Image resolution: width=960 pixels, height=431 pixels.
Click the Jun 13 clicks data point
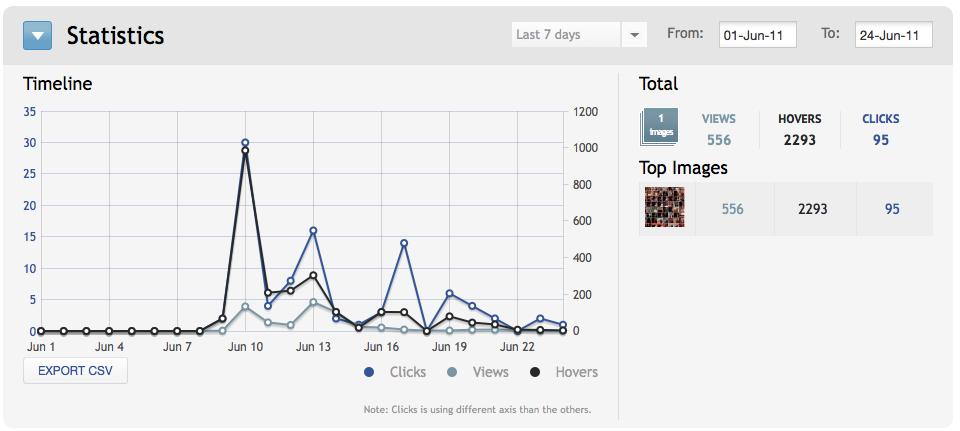pyautogui.click(x=313, y=231)
